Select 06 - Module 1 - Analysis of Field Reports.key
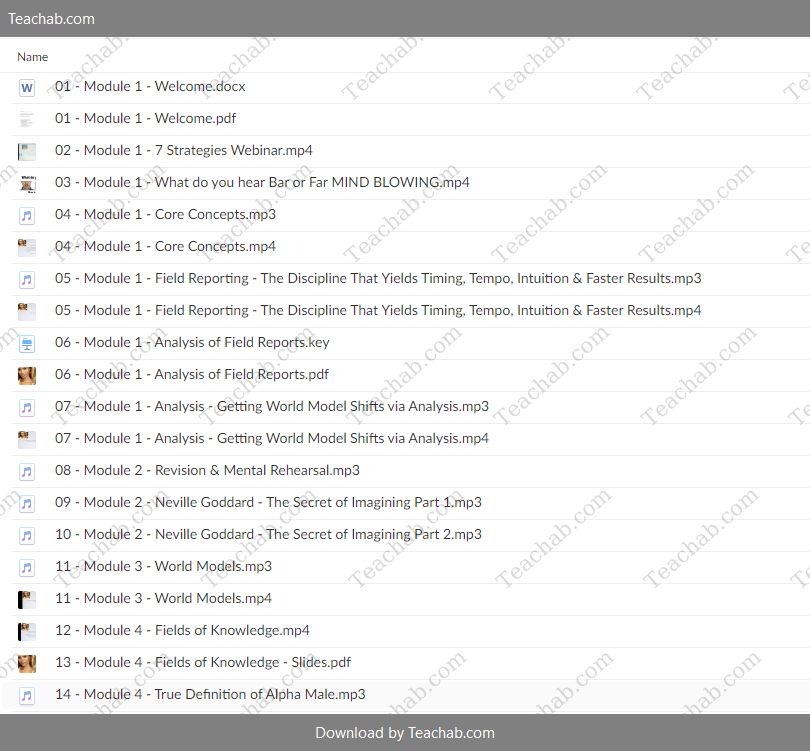 (192, 342)
